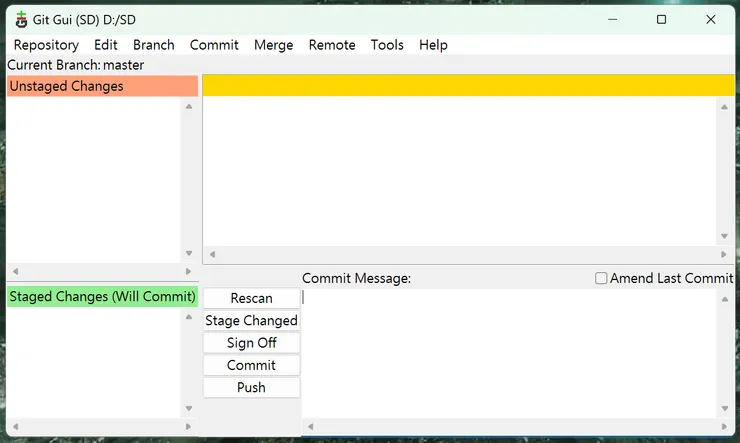Click up arrow of Staged Changes scrollbar
Viewport: 740px width, 443px height.
(189, 317)
